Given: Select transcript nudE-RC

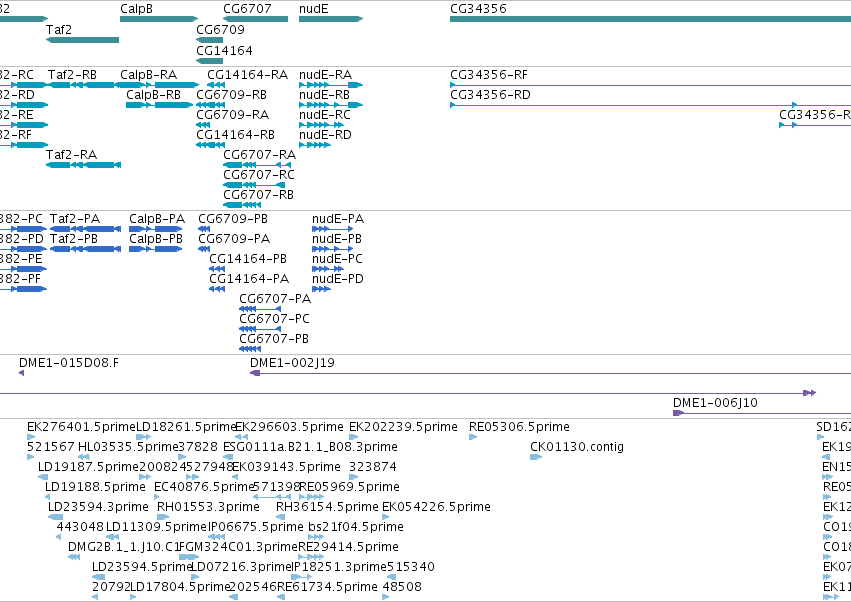Looking at the screenshot, I should tap(325, 115).
